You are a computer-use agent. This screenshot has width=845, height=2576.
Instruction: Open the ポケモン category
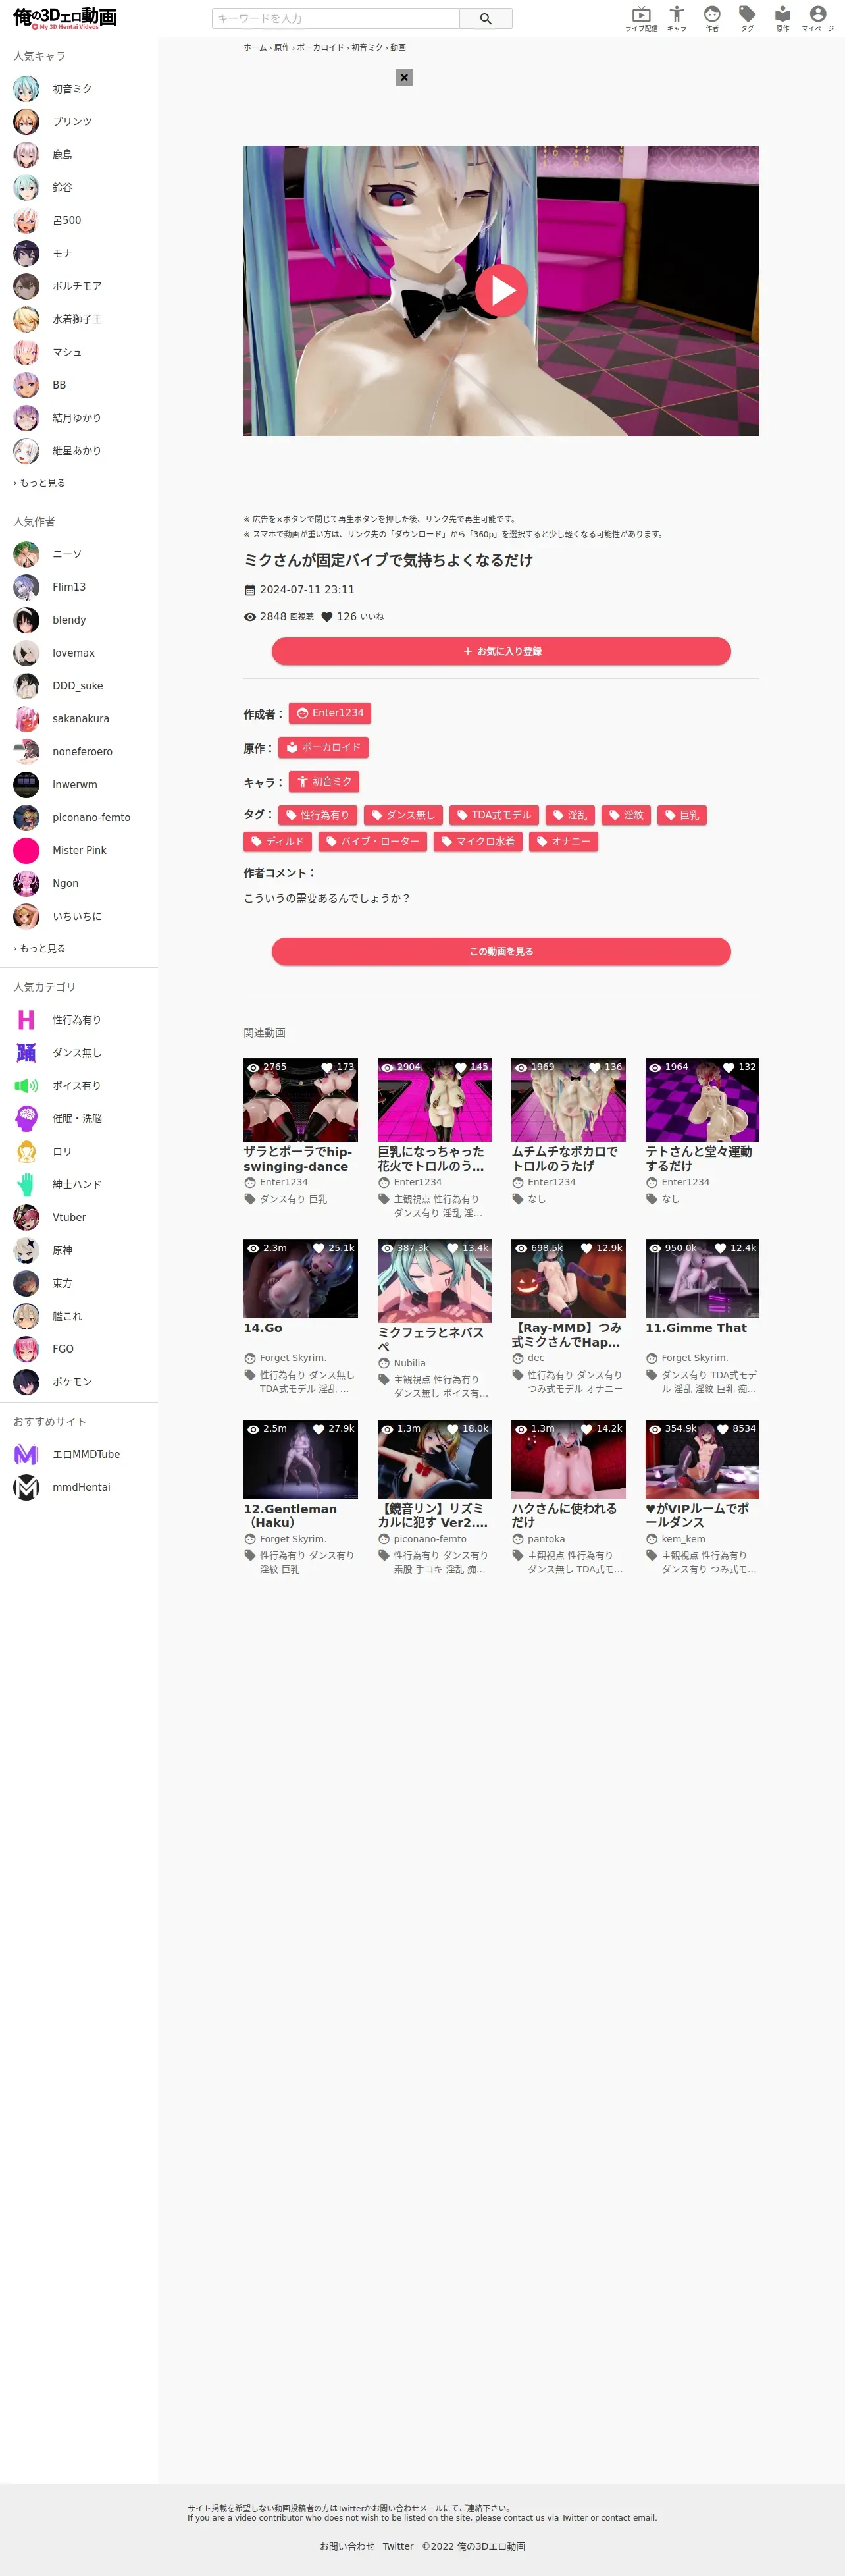click(x=72, y=1382)
